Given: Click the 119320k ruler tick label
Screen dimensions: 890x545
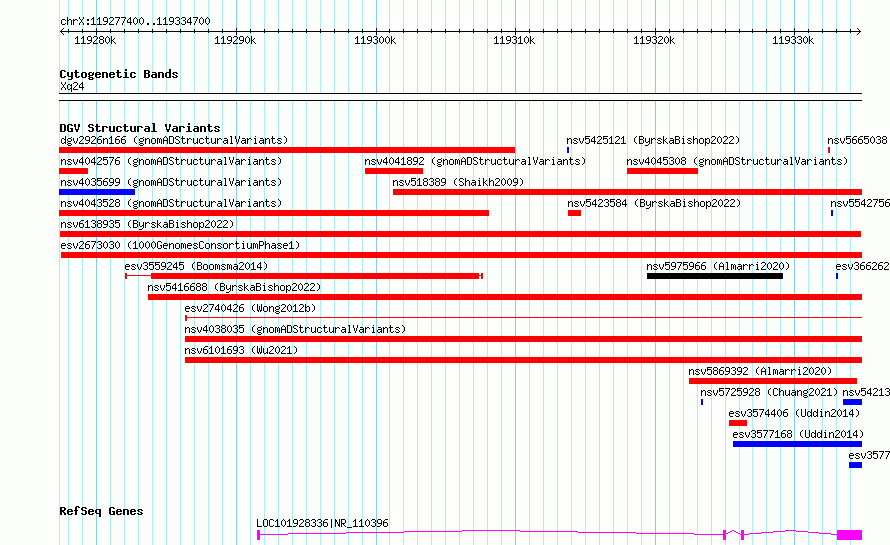Looking at the screenshot, I should [654, 40].
